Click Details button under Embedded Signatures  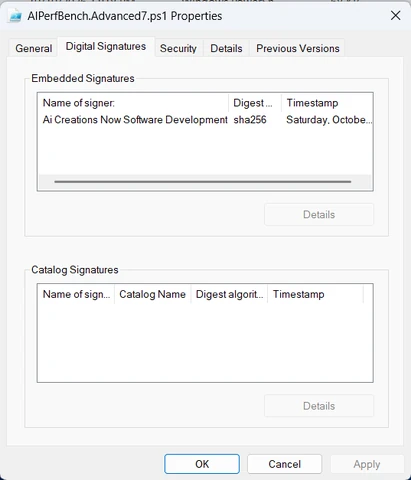tap(319, 214)
